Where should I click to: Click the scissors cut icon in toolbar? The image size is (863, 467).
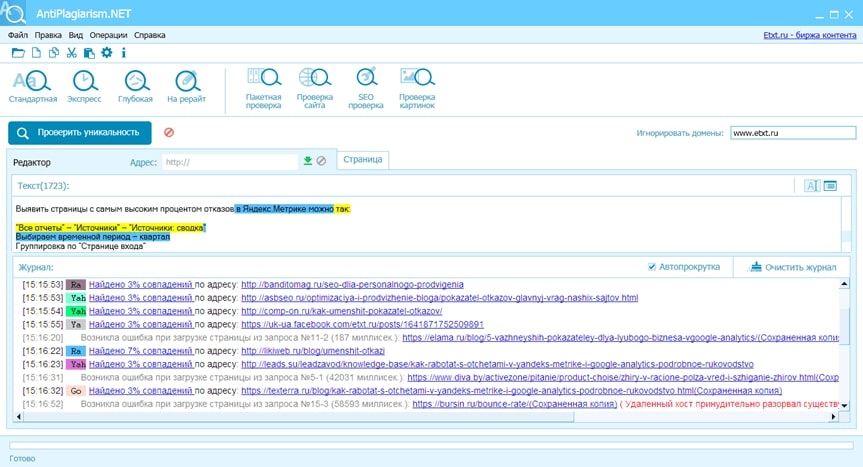click(x=72, y=53)
